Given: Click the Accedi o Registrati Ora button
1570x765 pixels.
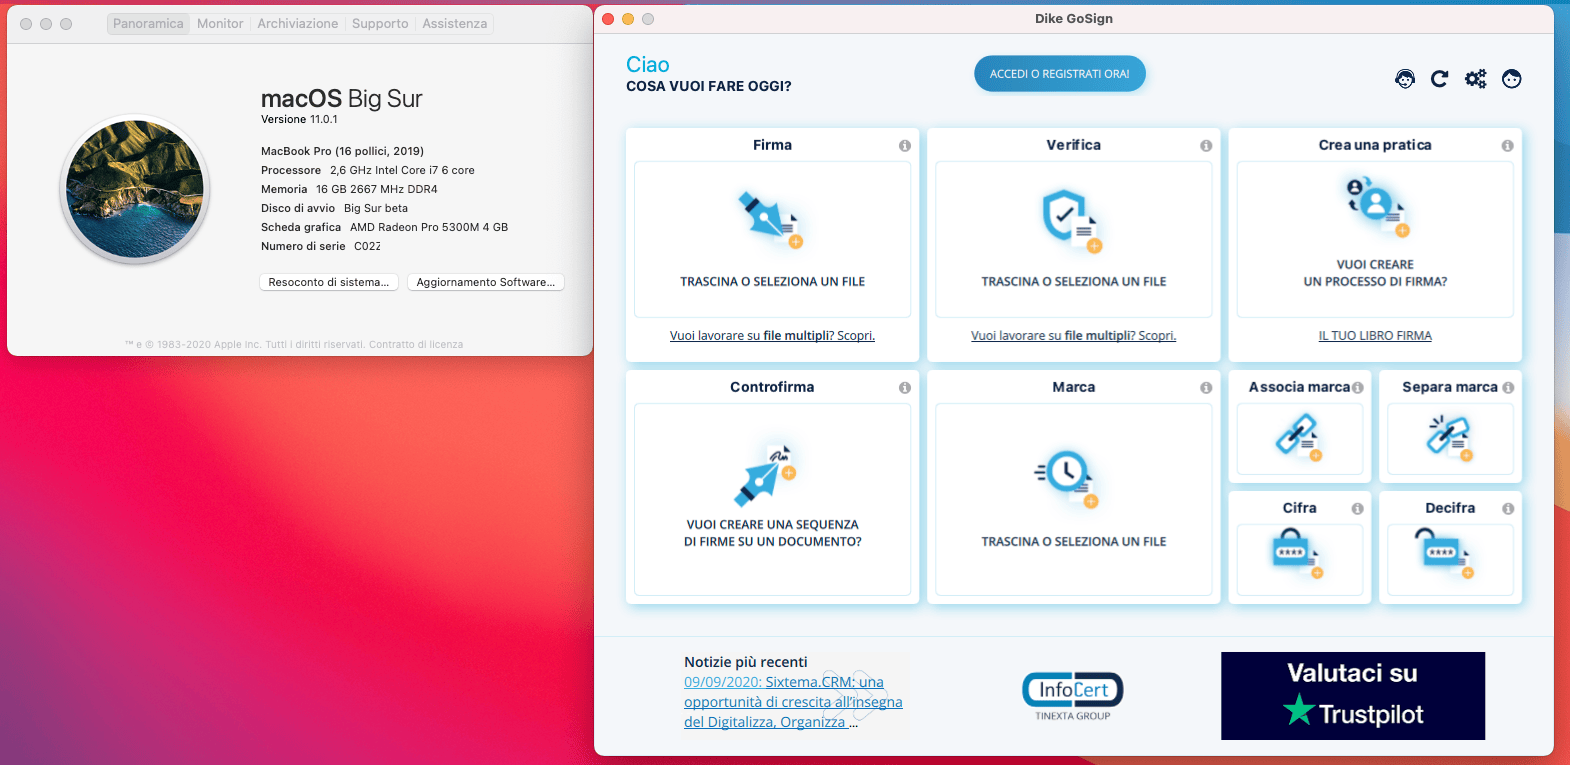Looking at the screenshot, I should (1060, 74).
